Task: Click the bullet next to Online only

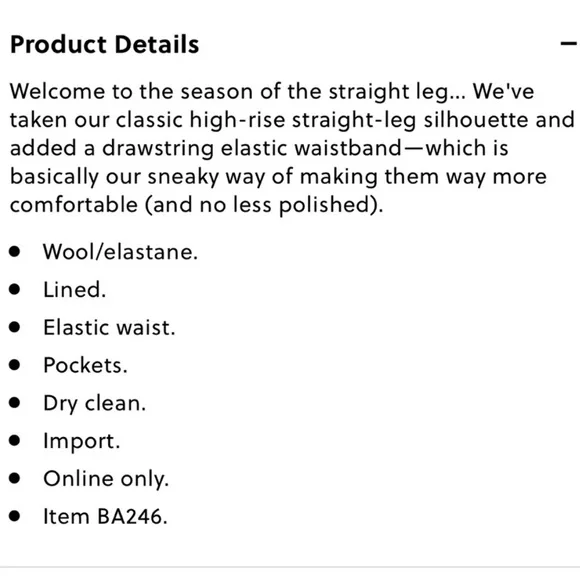Action: (x=15, y=479)
